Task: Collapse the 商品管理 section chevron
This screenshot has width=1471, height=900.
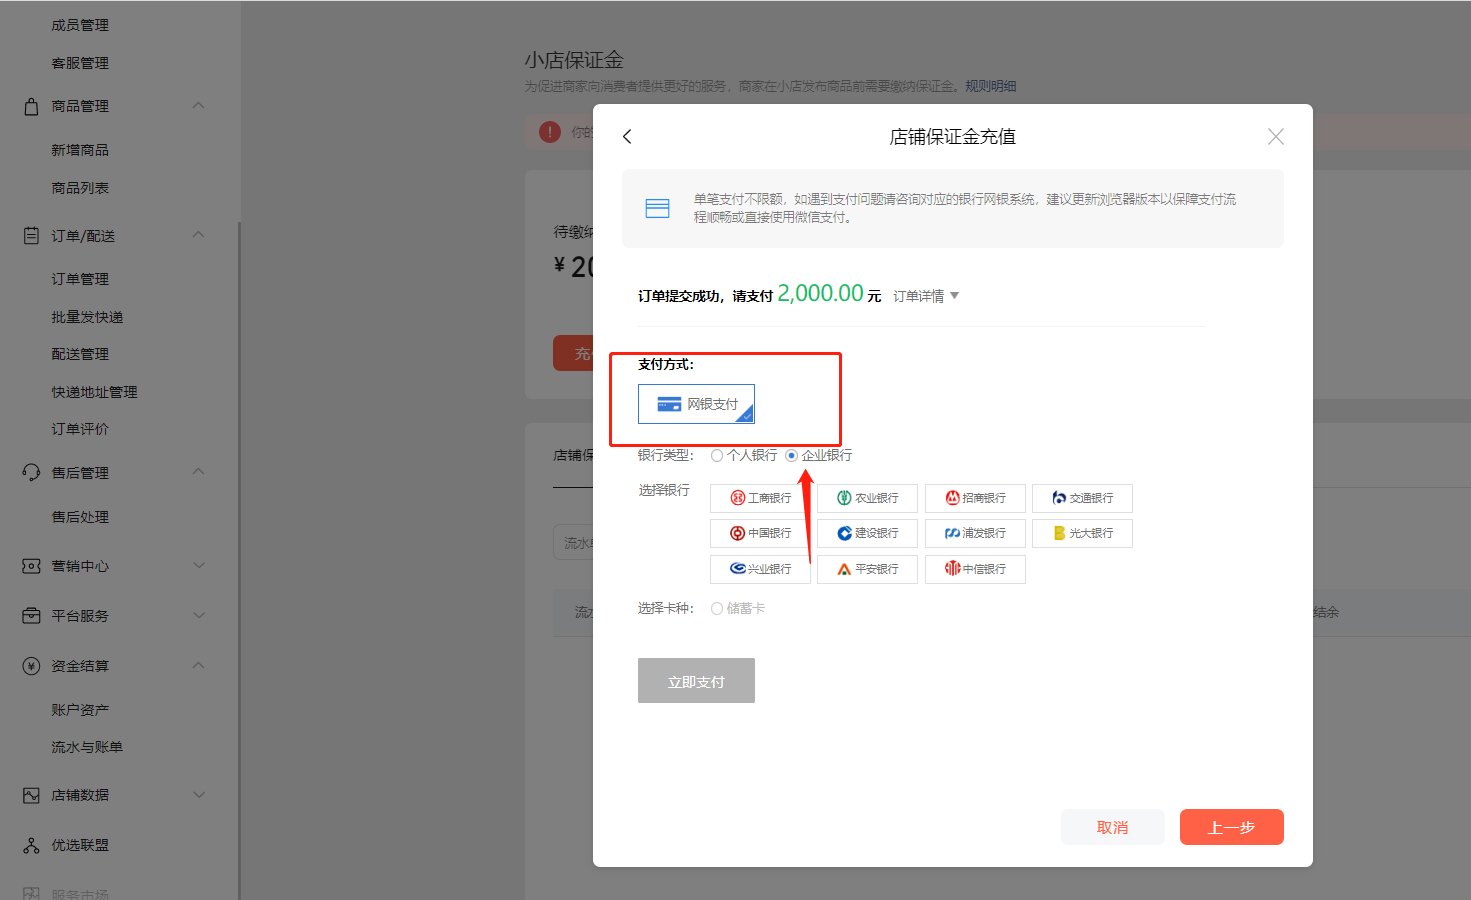Action: (198, 105)
